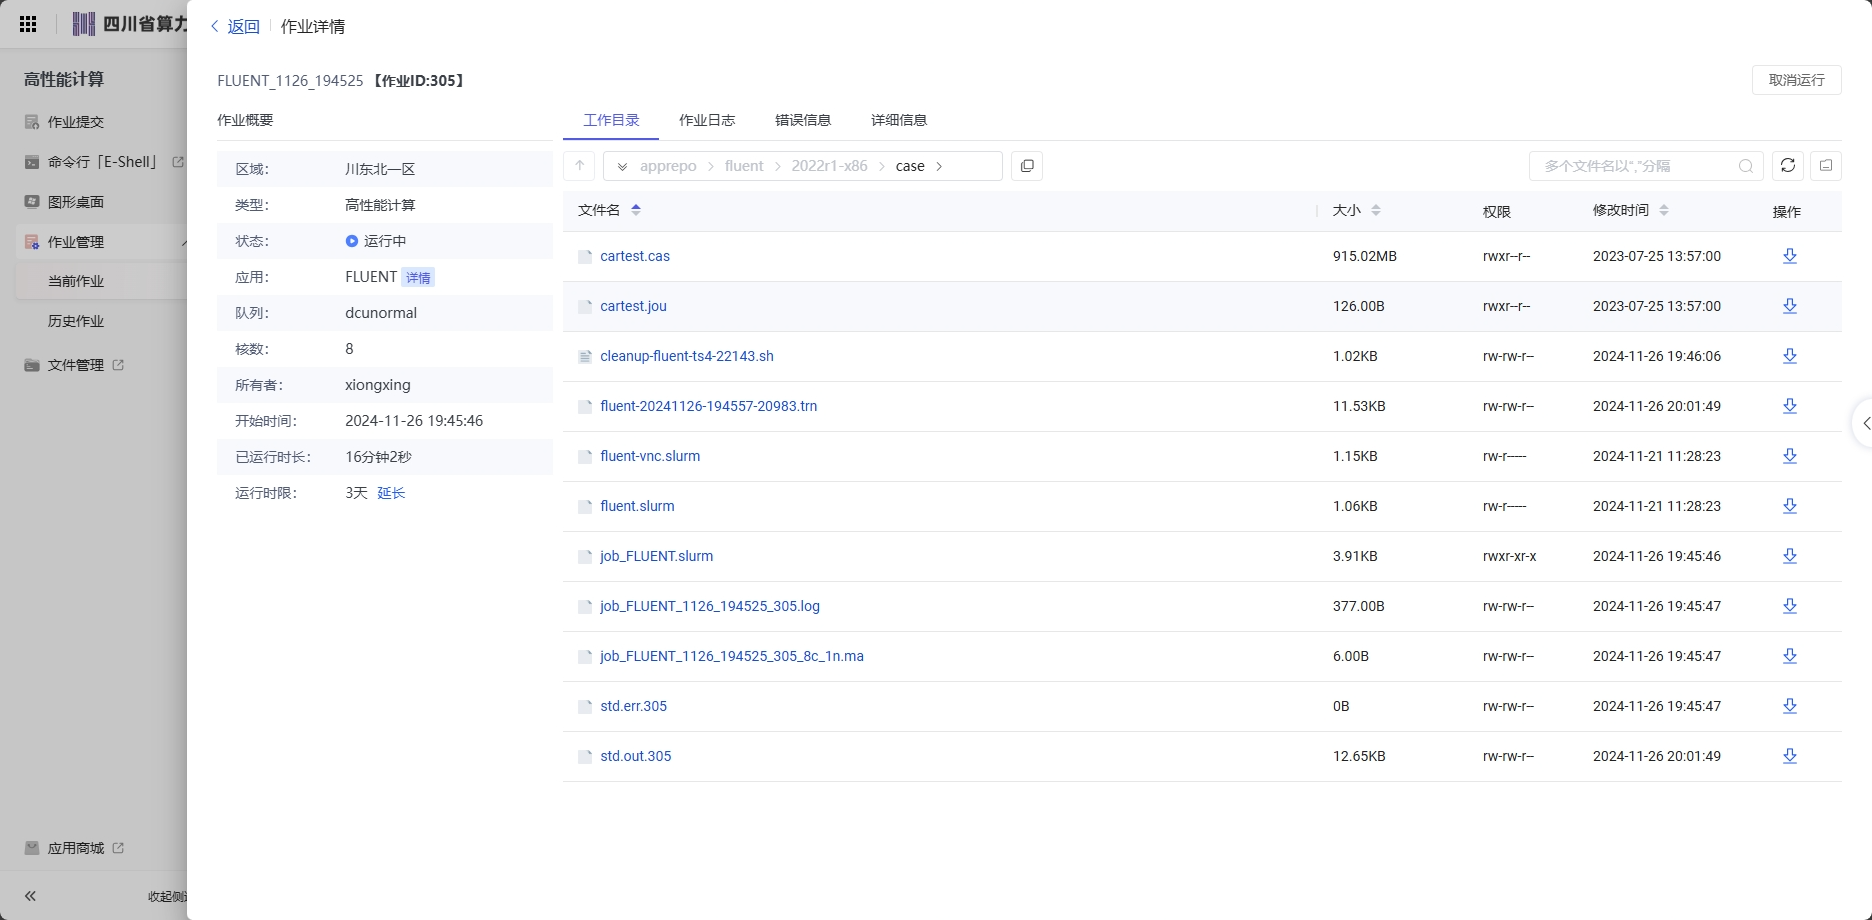Download the cartest.jou file

pyautogui.click(x=1790, y=306)
